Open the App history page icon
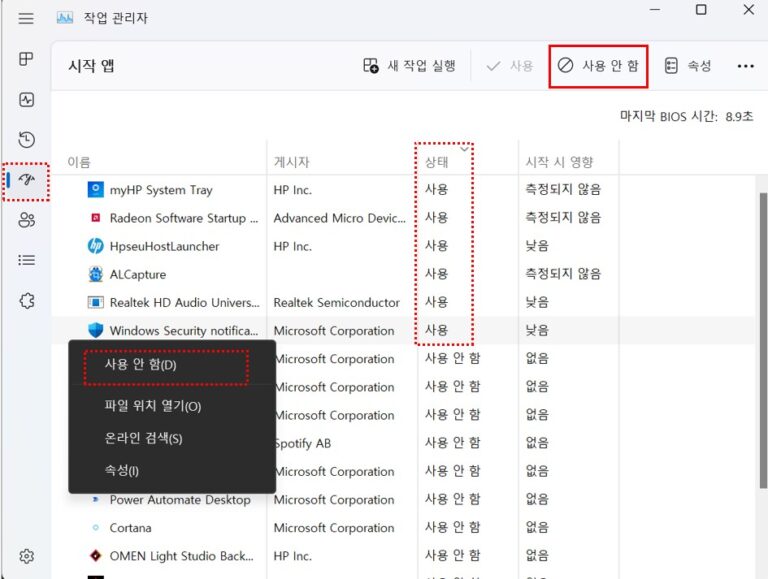The height and width of the screenshot is (579, 768). click(26, 140)
